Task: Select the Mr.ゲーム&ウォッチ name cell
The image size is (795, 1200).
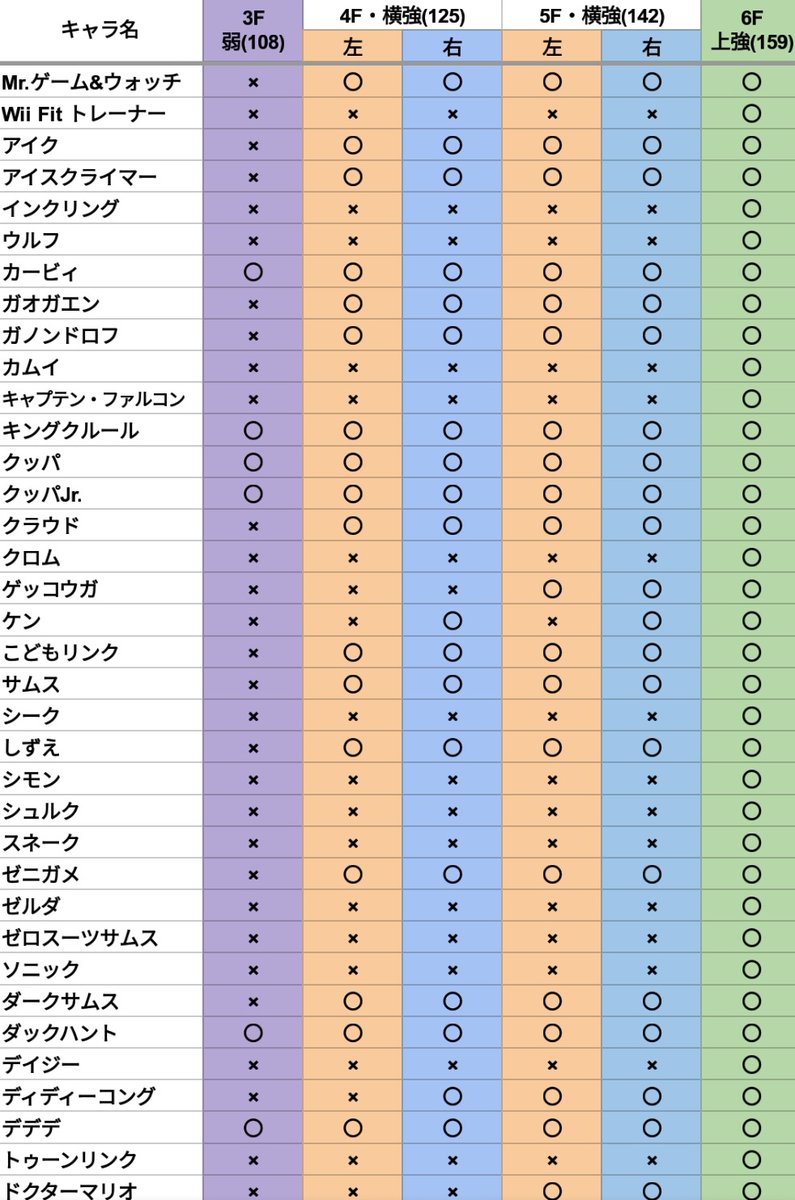Action: click(92, 82)
